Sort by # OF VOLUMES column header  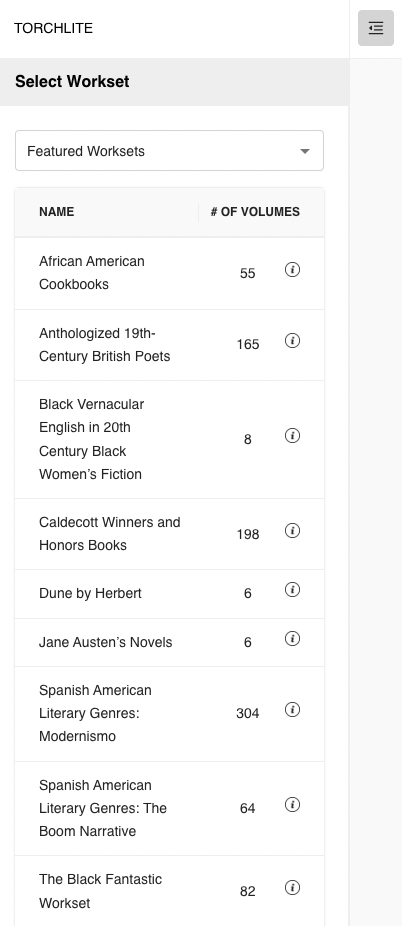tap(255, 212)
